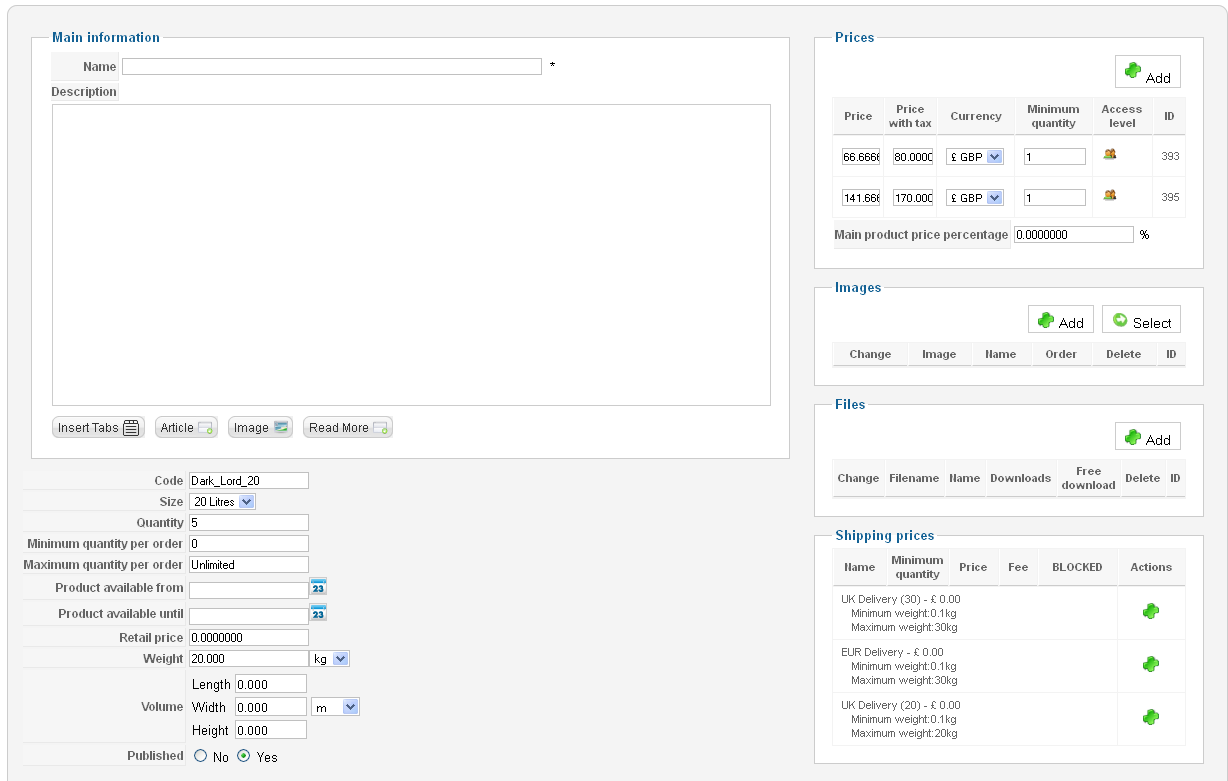Open the Size dropdown showing 20 Litres
This screenshot has width=1228, height=781.
coord(222,502)
